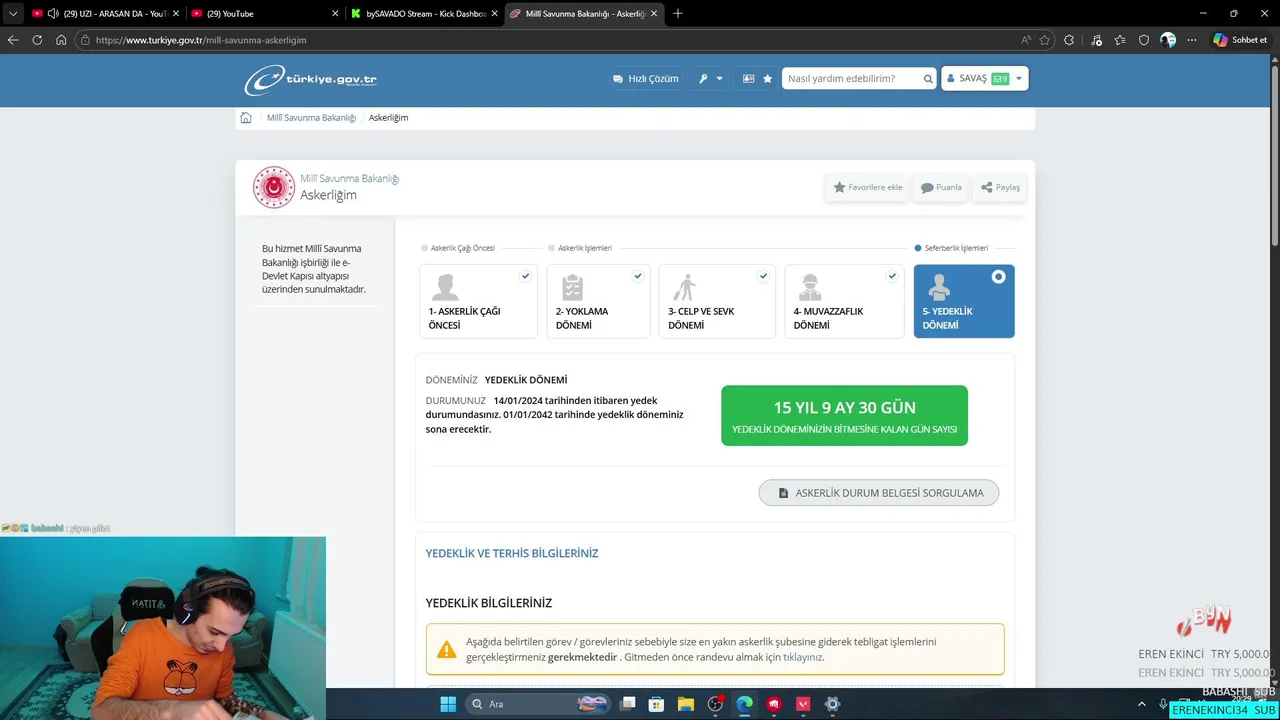Open the browser home page icon
Image resolution: width=1280 pixels, height=720 pixels.
click(x=61, y=40)
